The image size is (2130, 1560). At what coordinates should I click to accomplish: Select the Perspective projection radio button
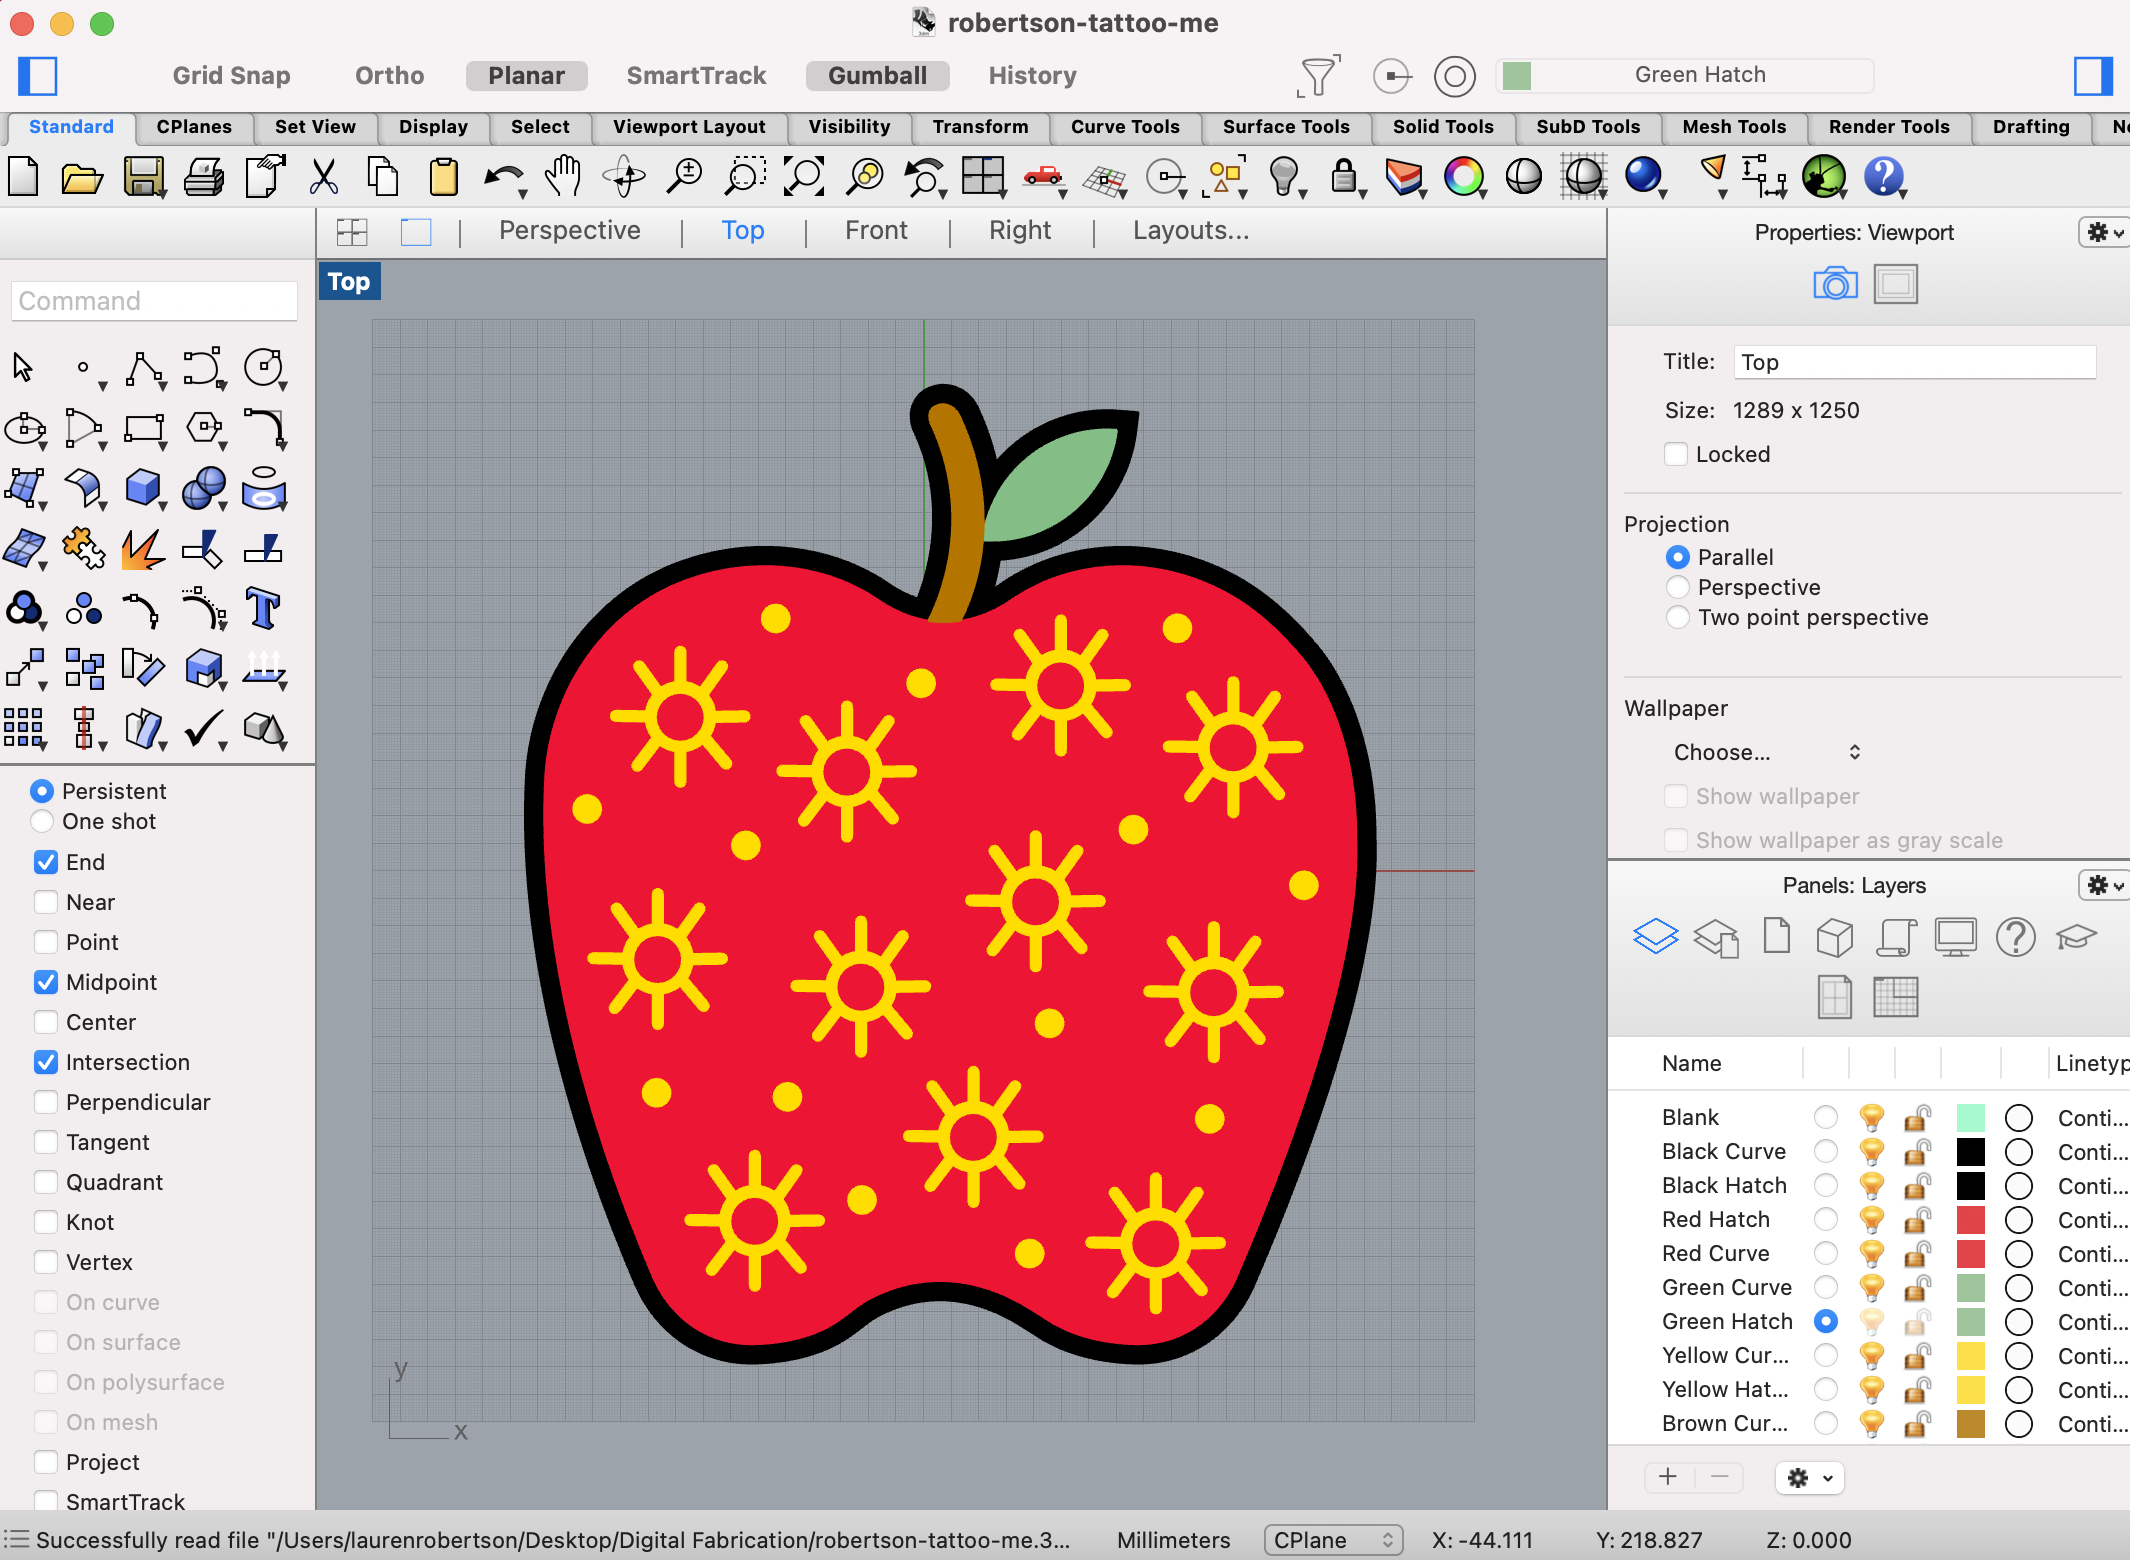(1678, 587)
